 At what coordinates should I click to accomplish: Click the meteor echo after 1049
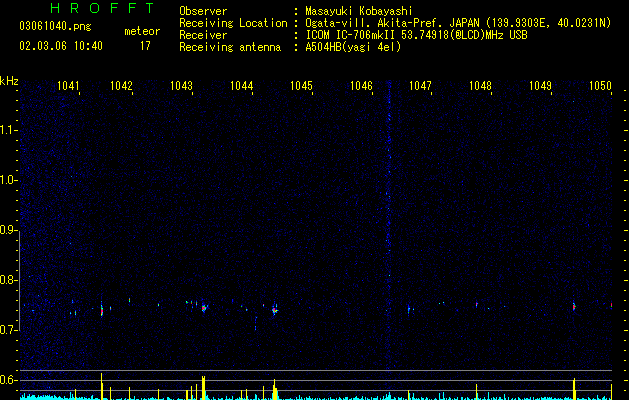(574, 307)
